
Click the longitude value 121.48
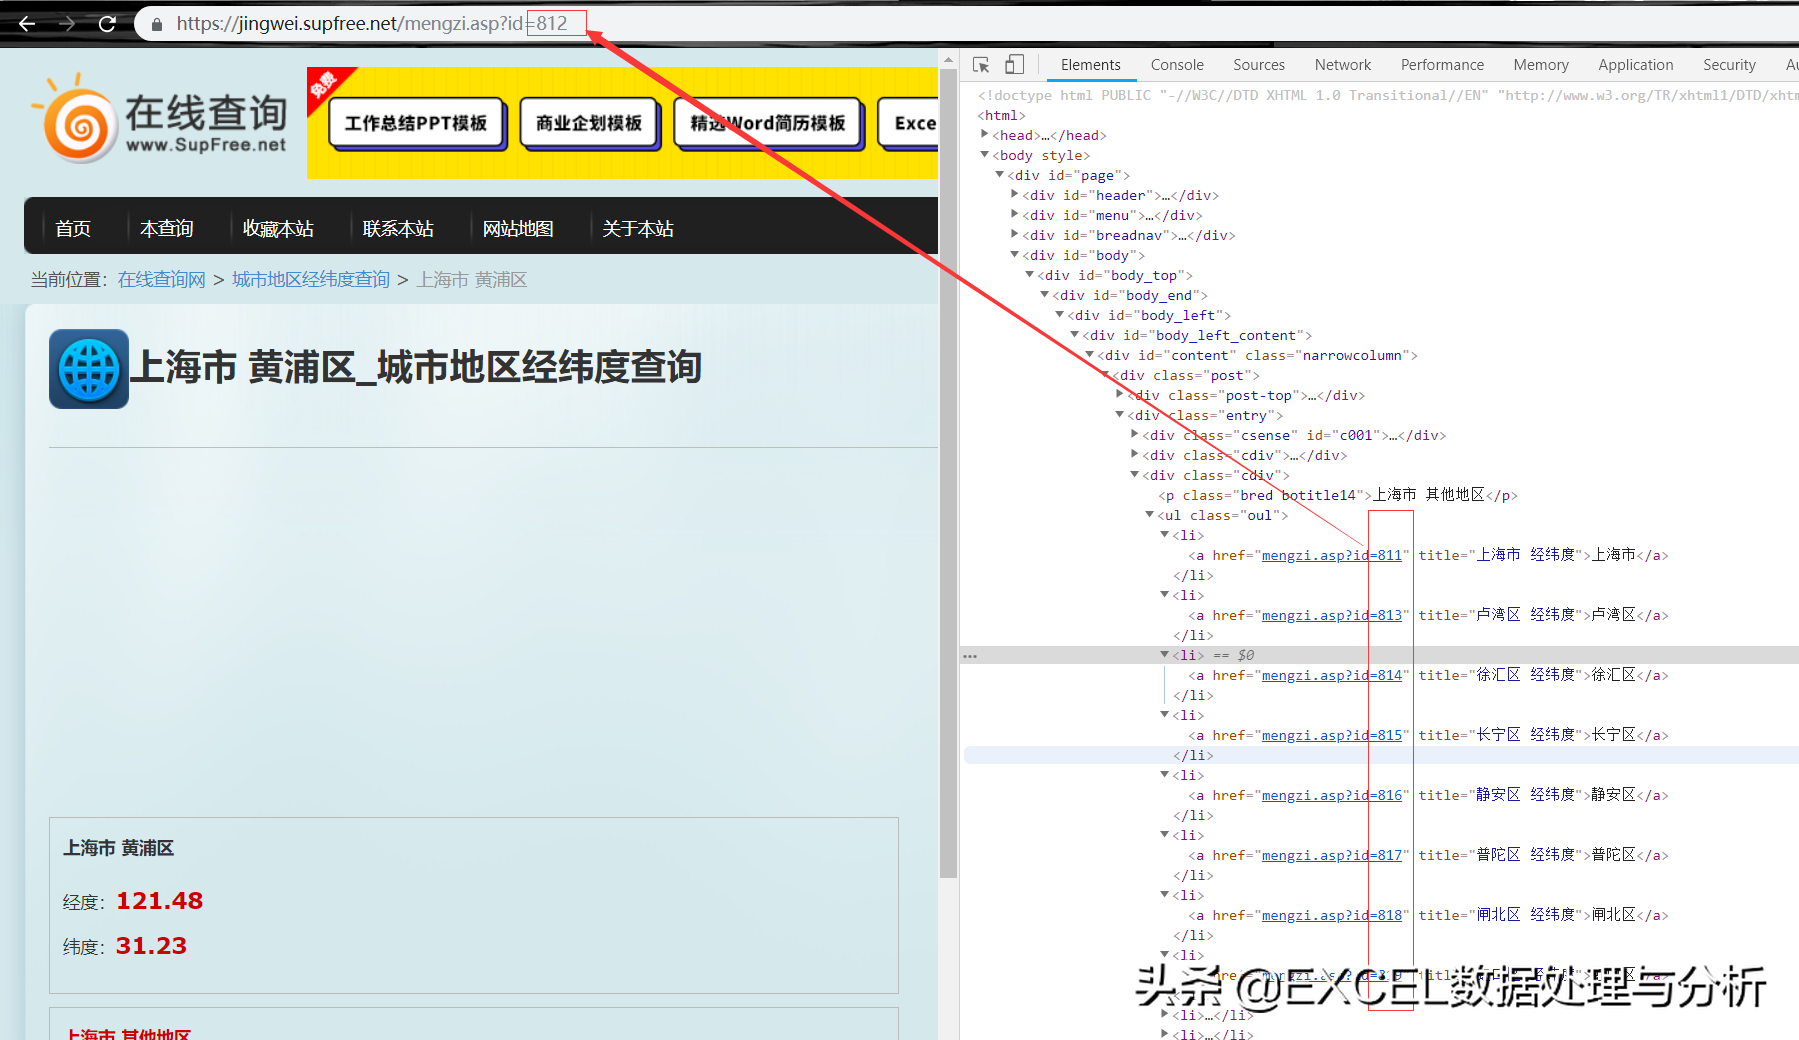(x=159, y=901)
